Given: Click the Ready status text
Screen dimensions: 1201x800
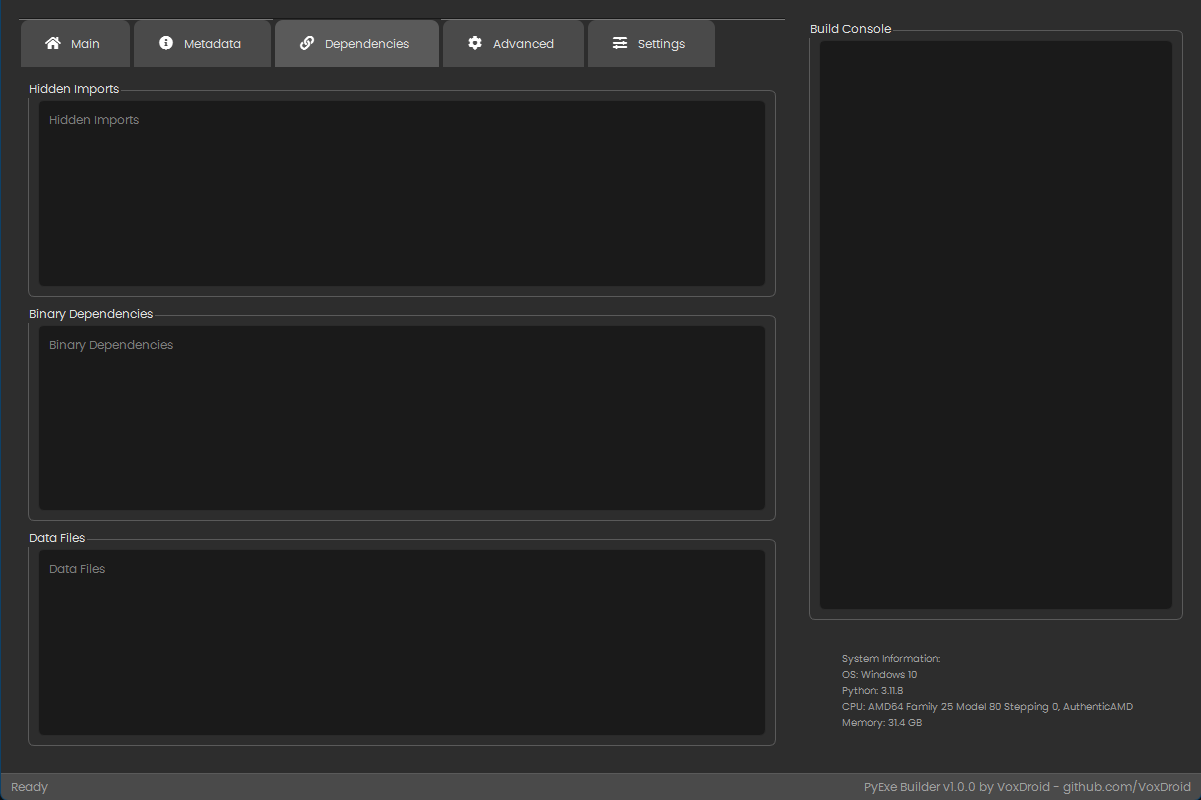Looking at the screenshot, I should (x=29, y=786).
